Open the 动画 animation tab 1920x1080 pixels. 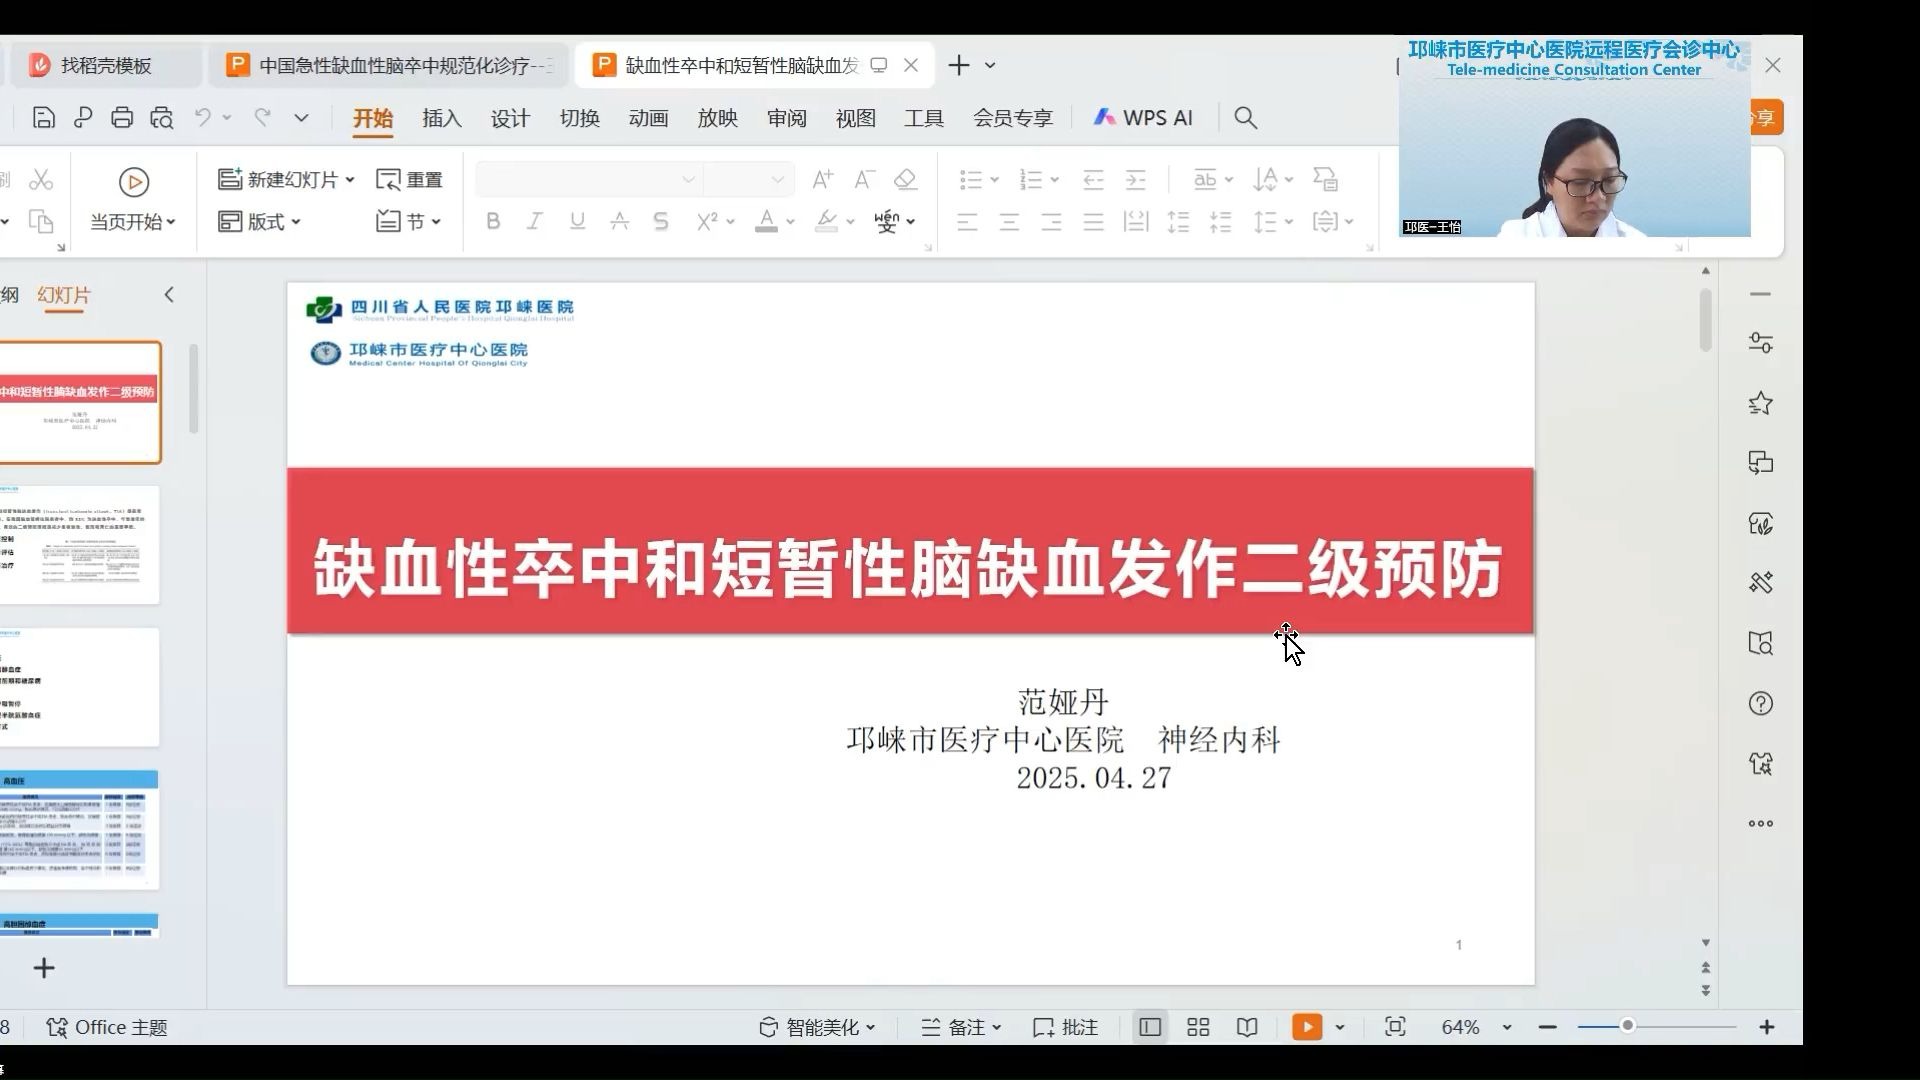tap(648, 118)
